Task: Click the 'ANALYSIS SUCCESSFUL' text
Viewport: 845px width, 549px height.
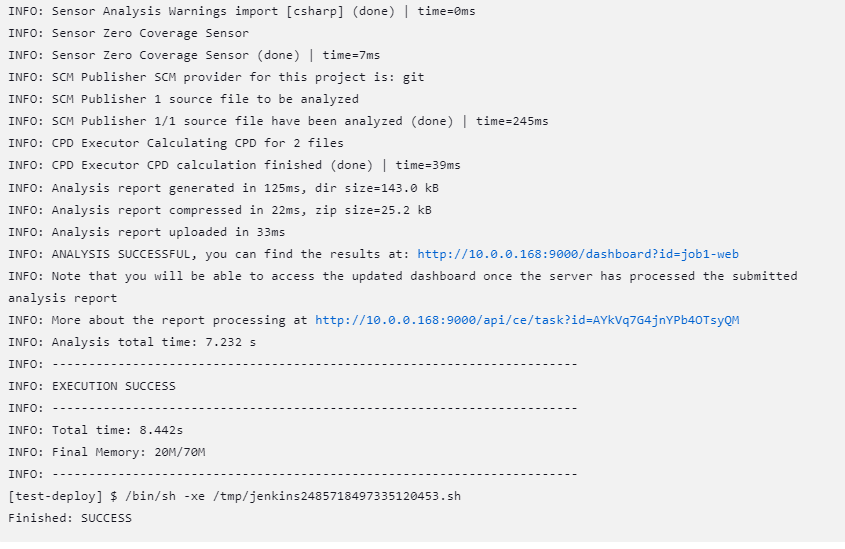Action: click(x=130, y=254)
